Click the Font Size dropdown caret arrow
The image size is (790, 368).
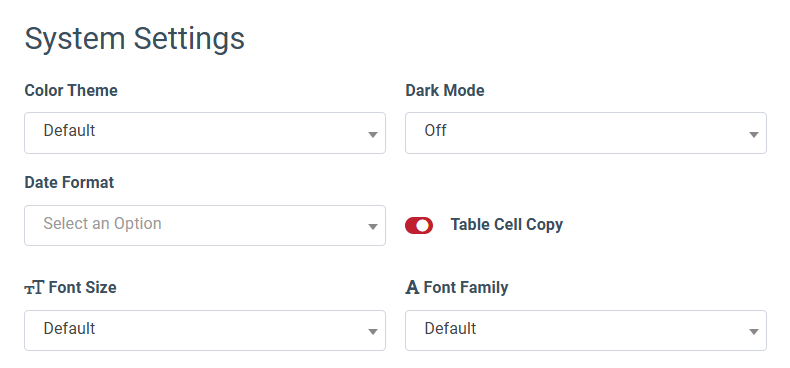[373, 332]
